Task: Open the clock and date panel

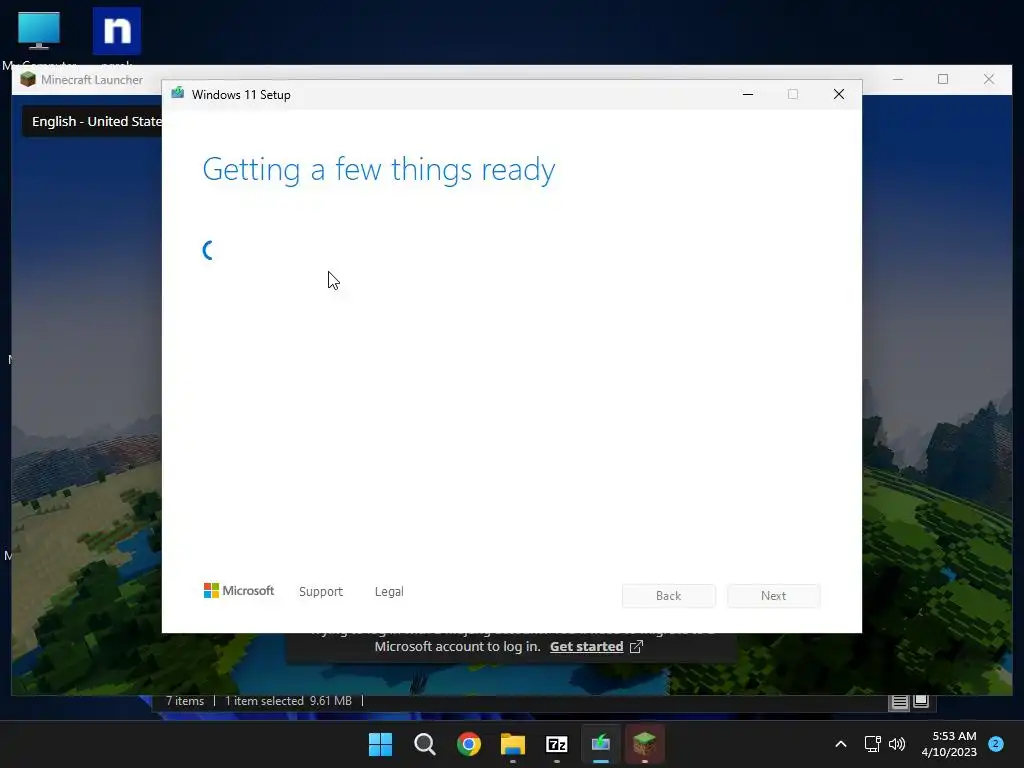Action: coord(949,744)
